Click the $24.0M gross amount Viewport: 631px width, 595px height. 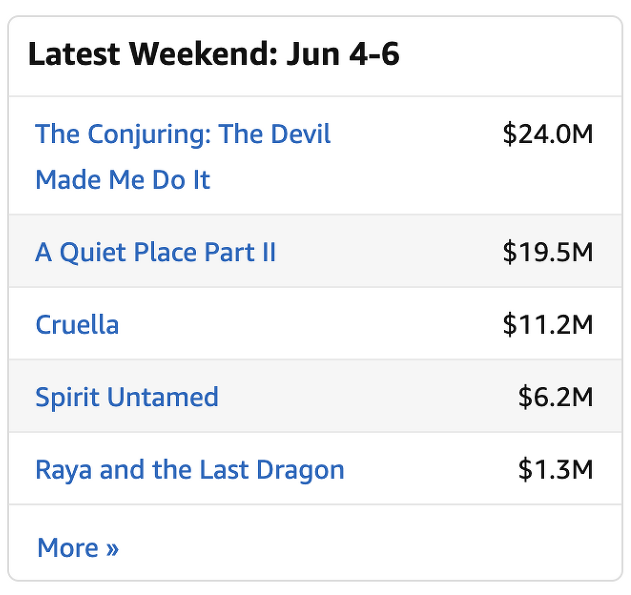point(548,134)
